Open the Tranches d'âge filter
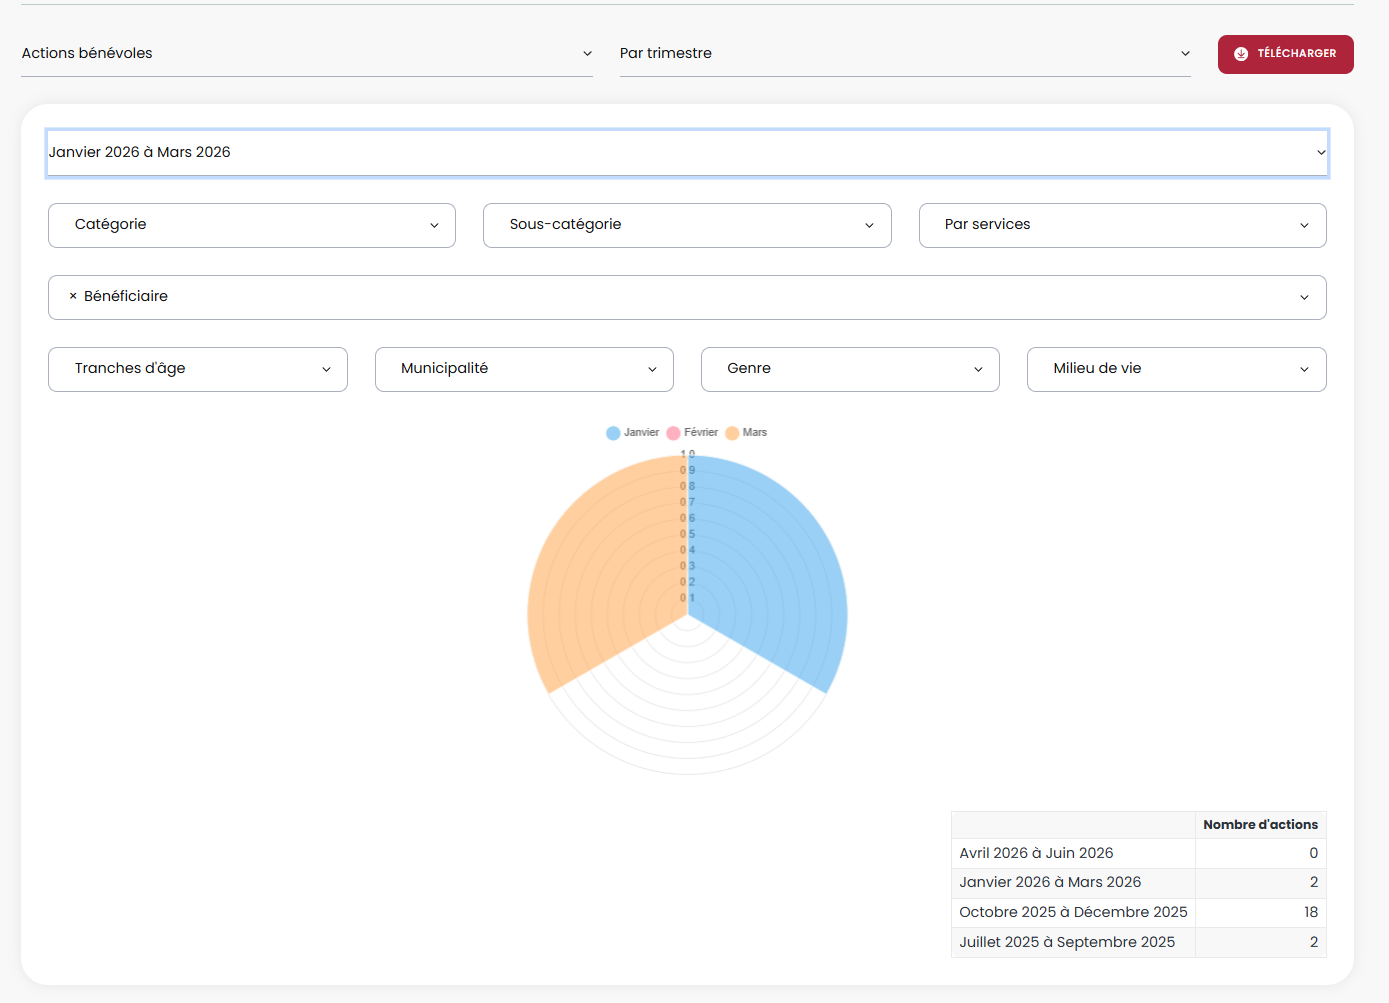The width and height of the screenshot is (1389, 1003). [198, 369]
